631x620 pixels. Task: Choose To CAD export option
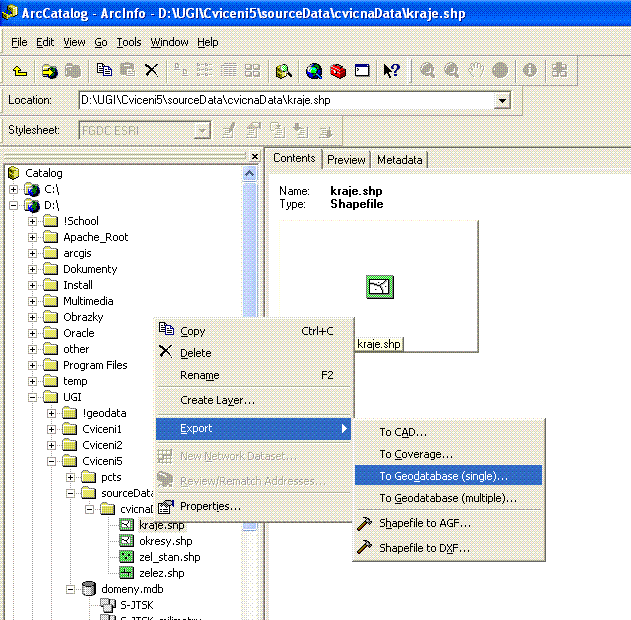[x=448, y=432]
